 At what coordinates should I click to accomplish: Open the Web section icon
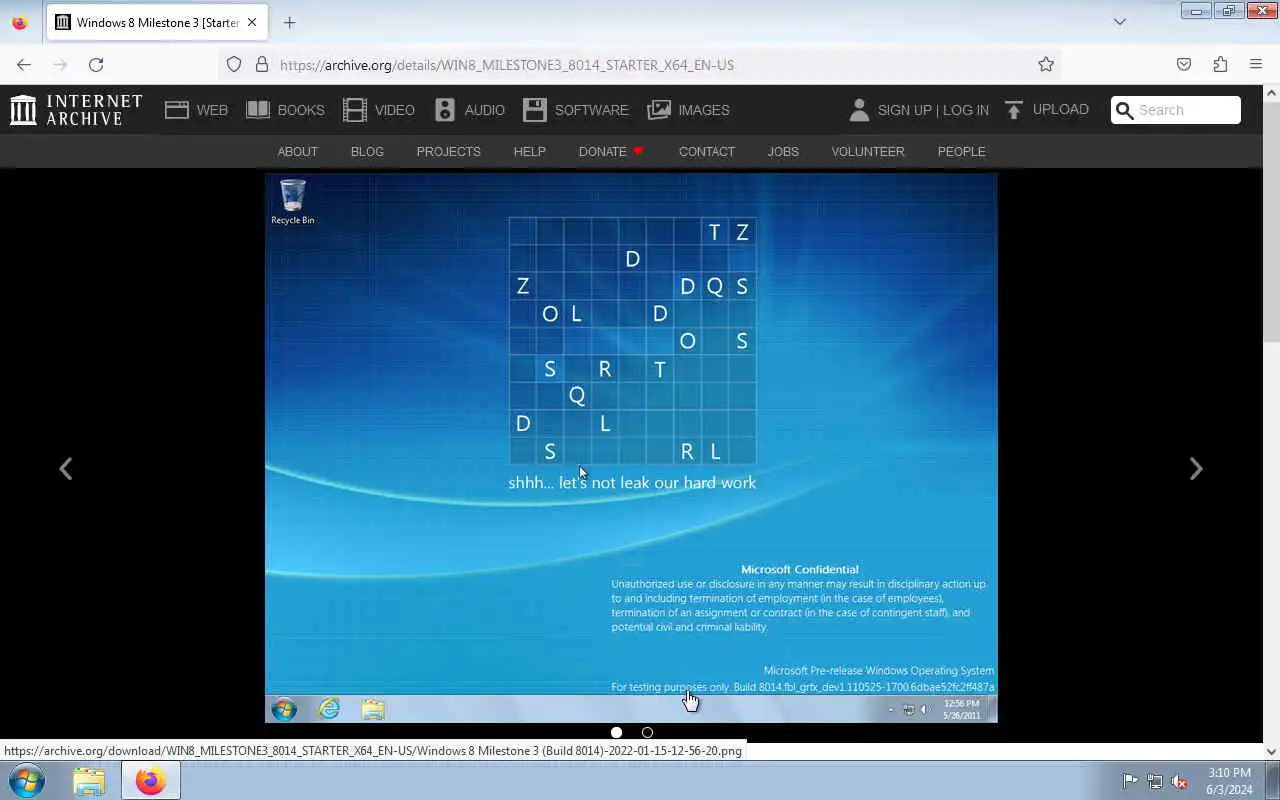tap(177, 110)
